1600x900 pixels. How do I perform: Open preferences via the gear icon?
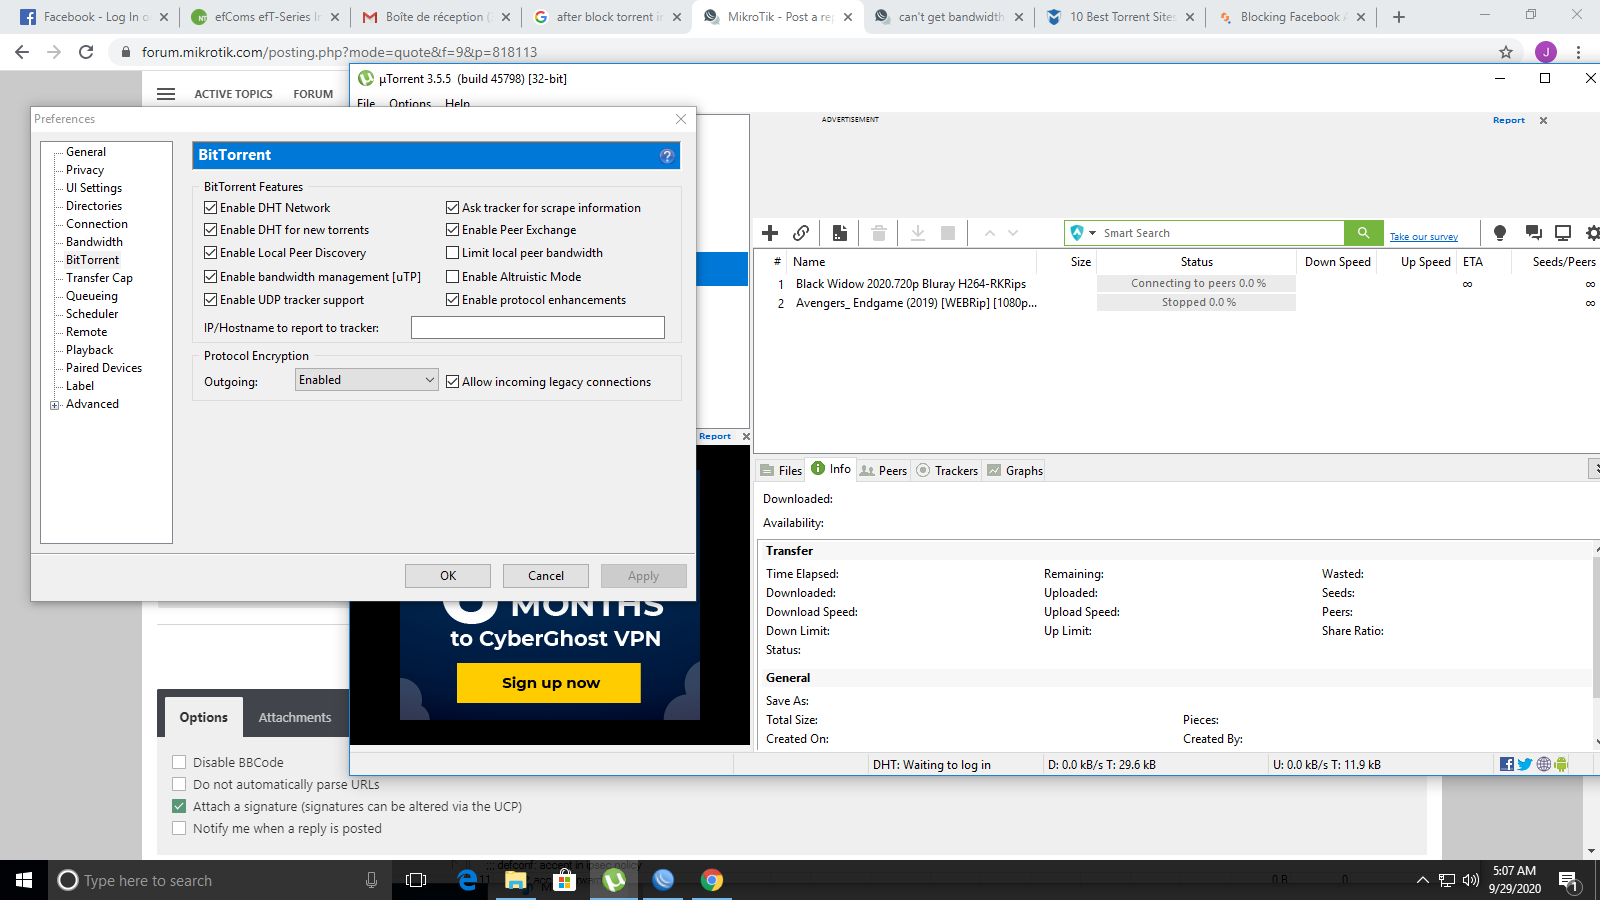click(1593, 233)
